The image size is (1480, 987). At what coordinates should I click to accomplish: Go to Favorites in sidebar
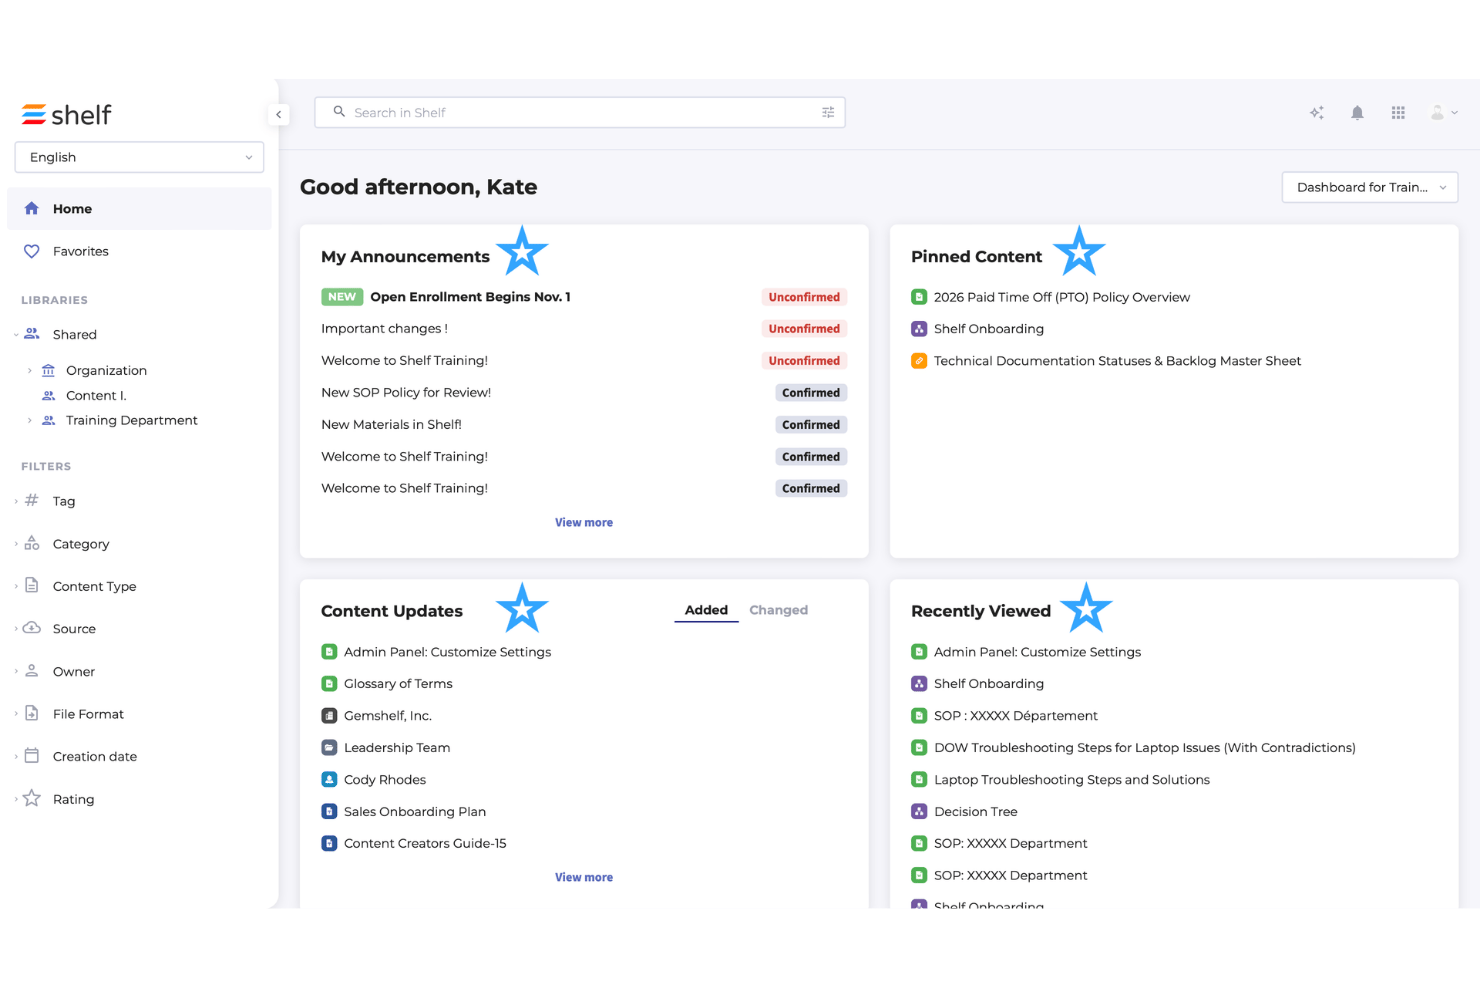coord(81,252)
